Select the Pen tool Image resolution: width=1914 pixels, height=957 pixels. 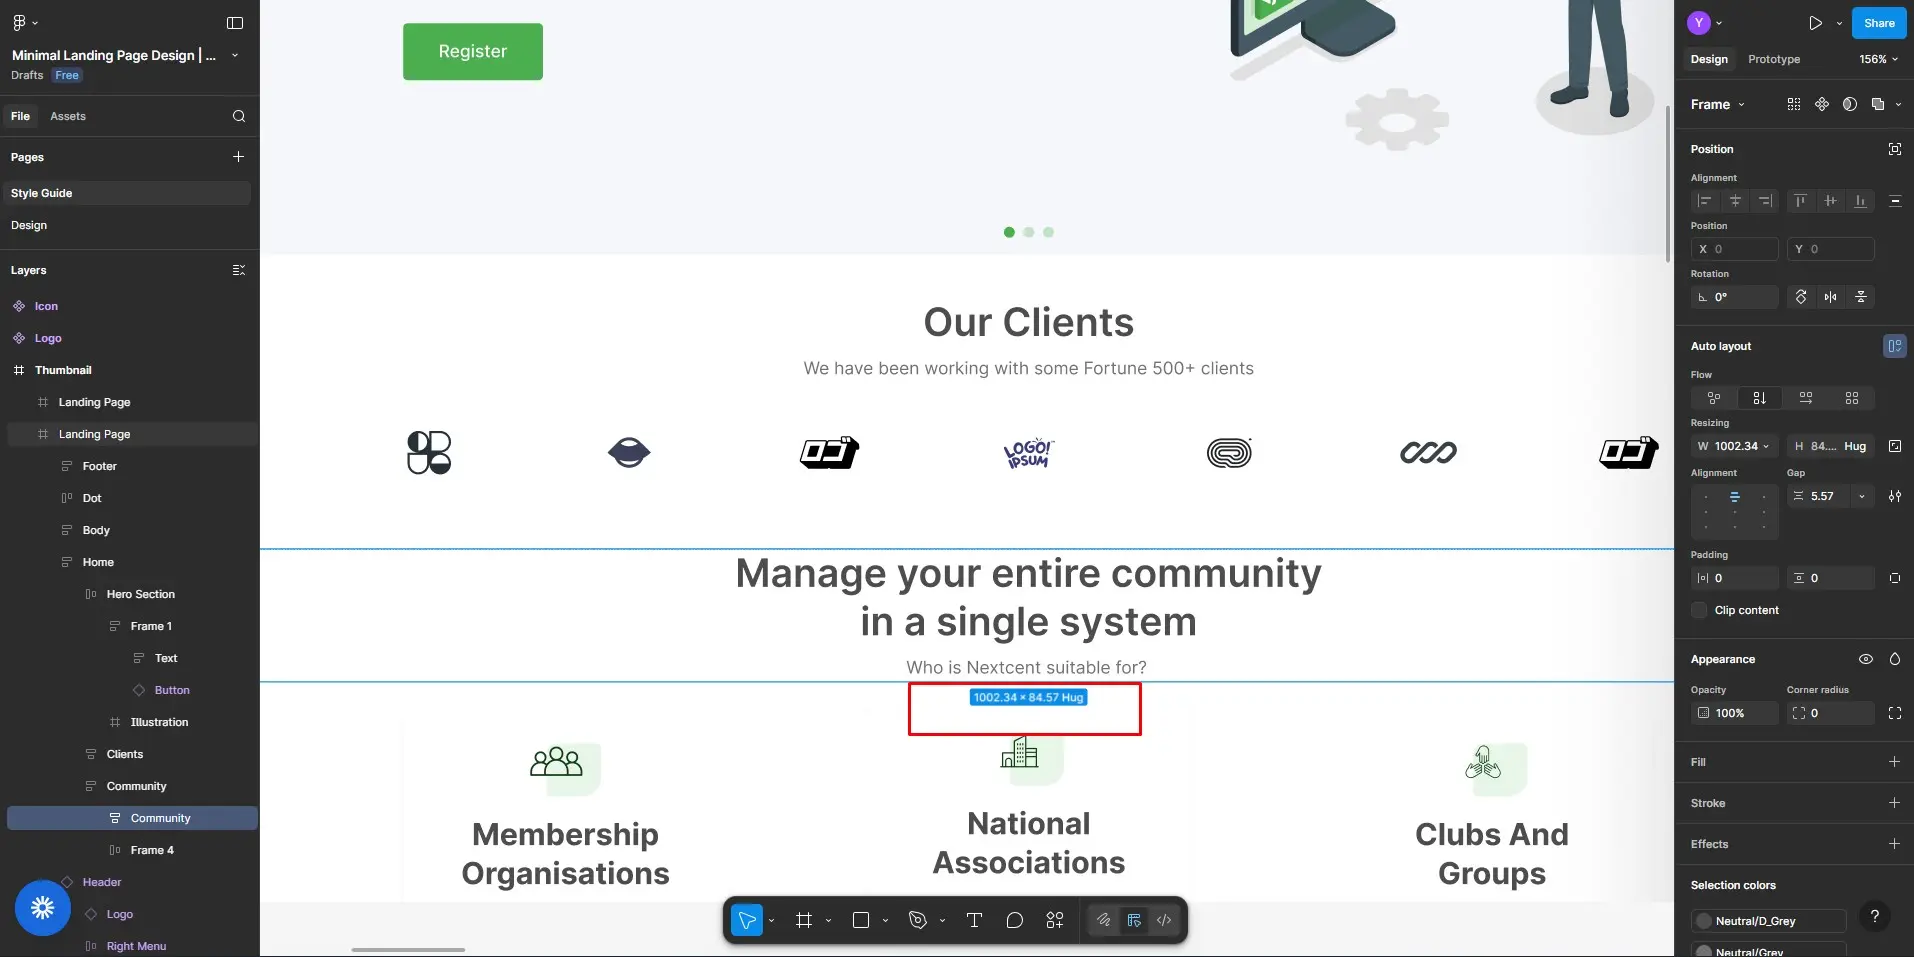point(919,921)
